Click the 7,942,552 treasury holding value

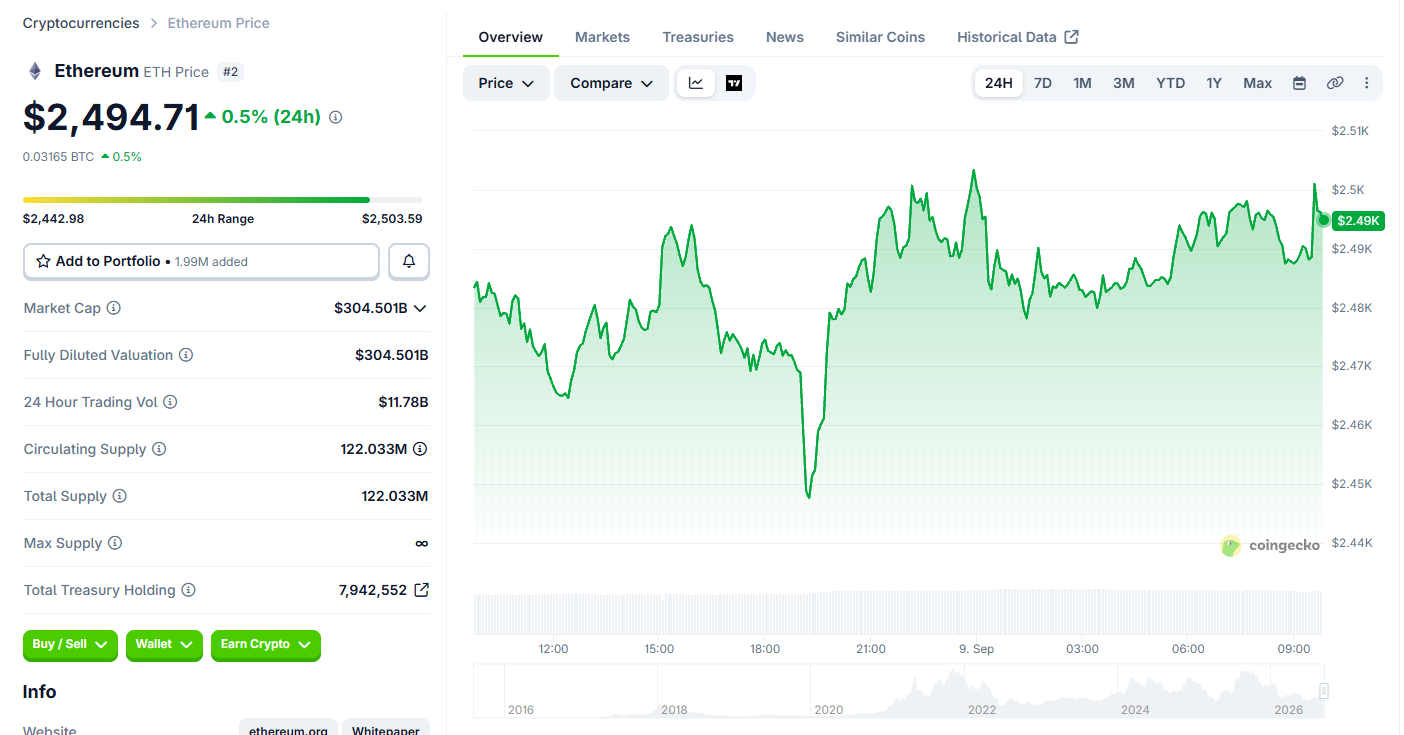click(x=373, y=590)
